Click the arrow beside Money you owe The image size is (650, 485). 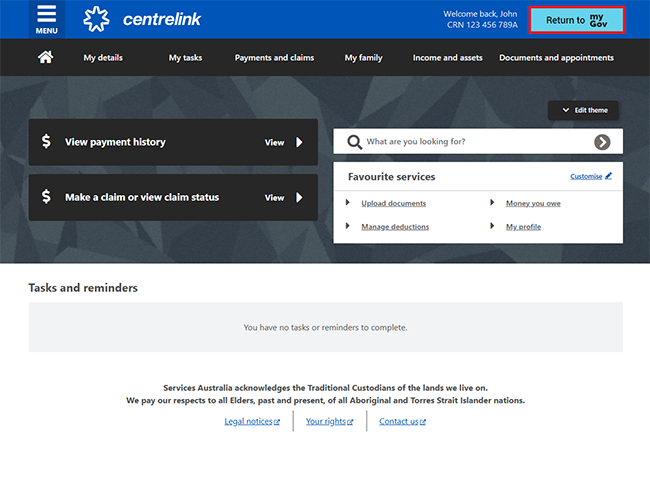[x=492, y=203]
